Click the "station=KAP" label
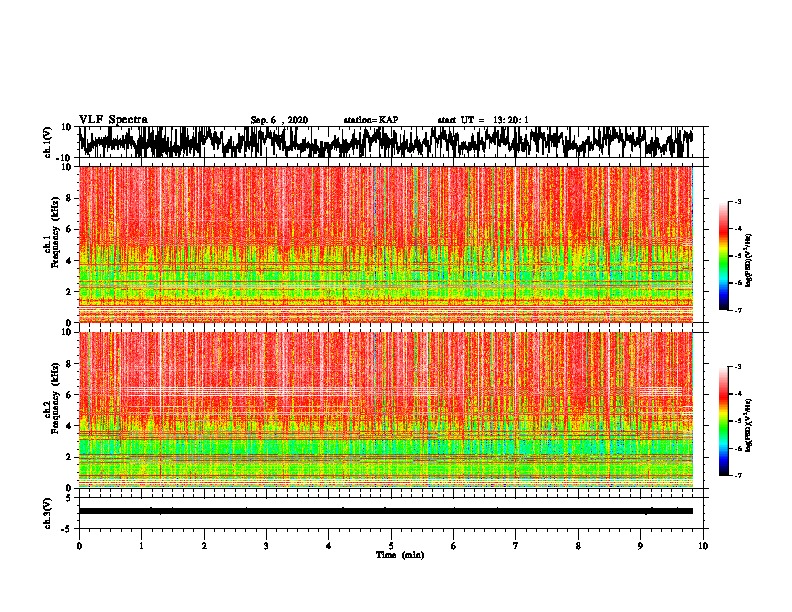The height and width of the screenshot is (612, 792). click(x=371, y=120)
